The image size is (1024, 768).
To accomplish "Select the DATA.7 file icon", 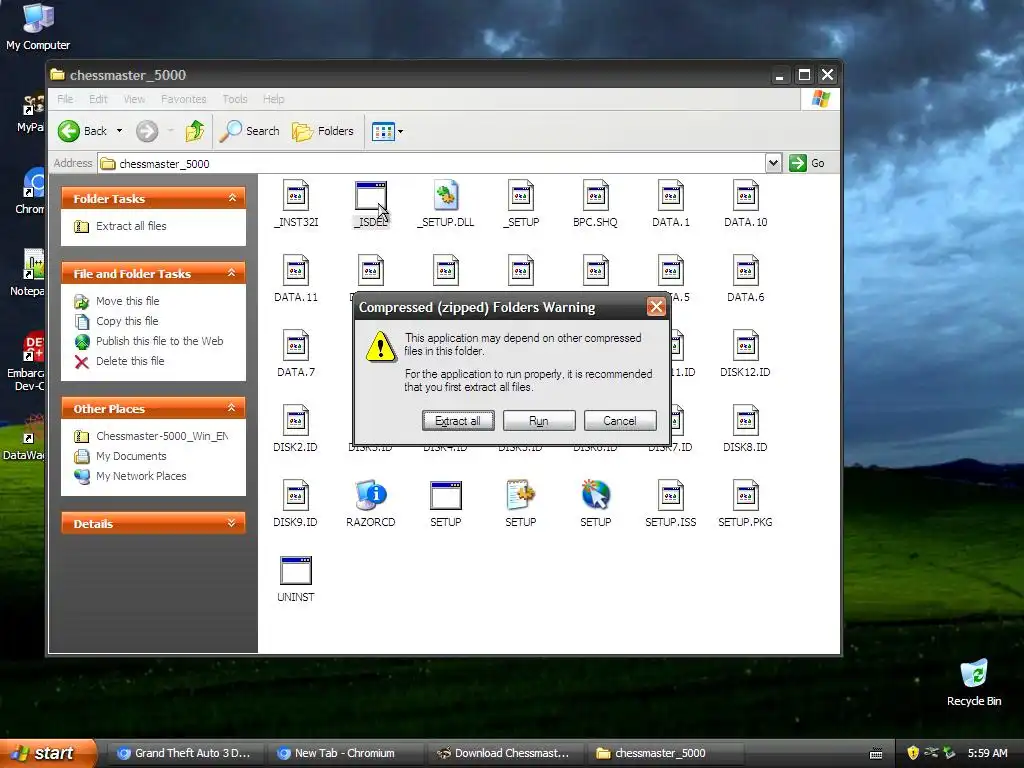I will (296, 345).
